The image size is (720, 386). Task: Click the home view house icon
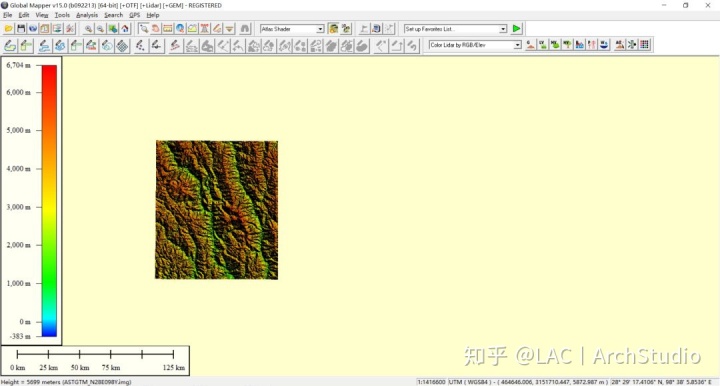(125, 29)
